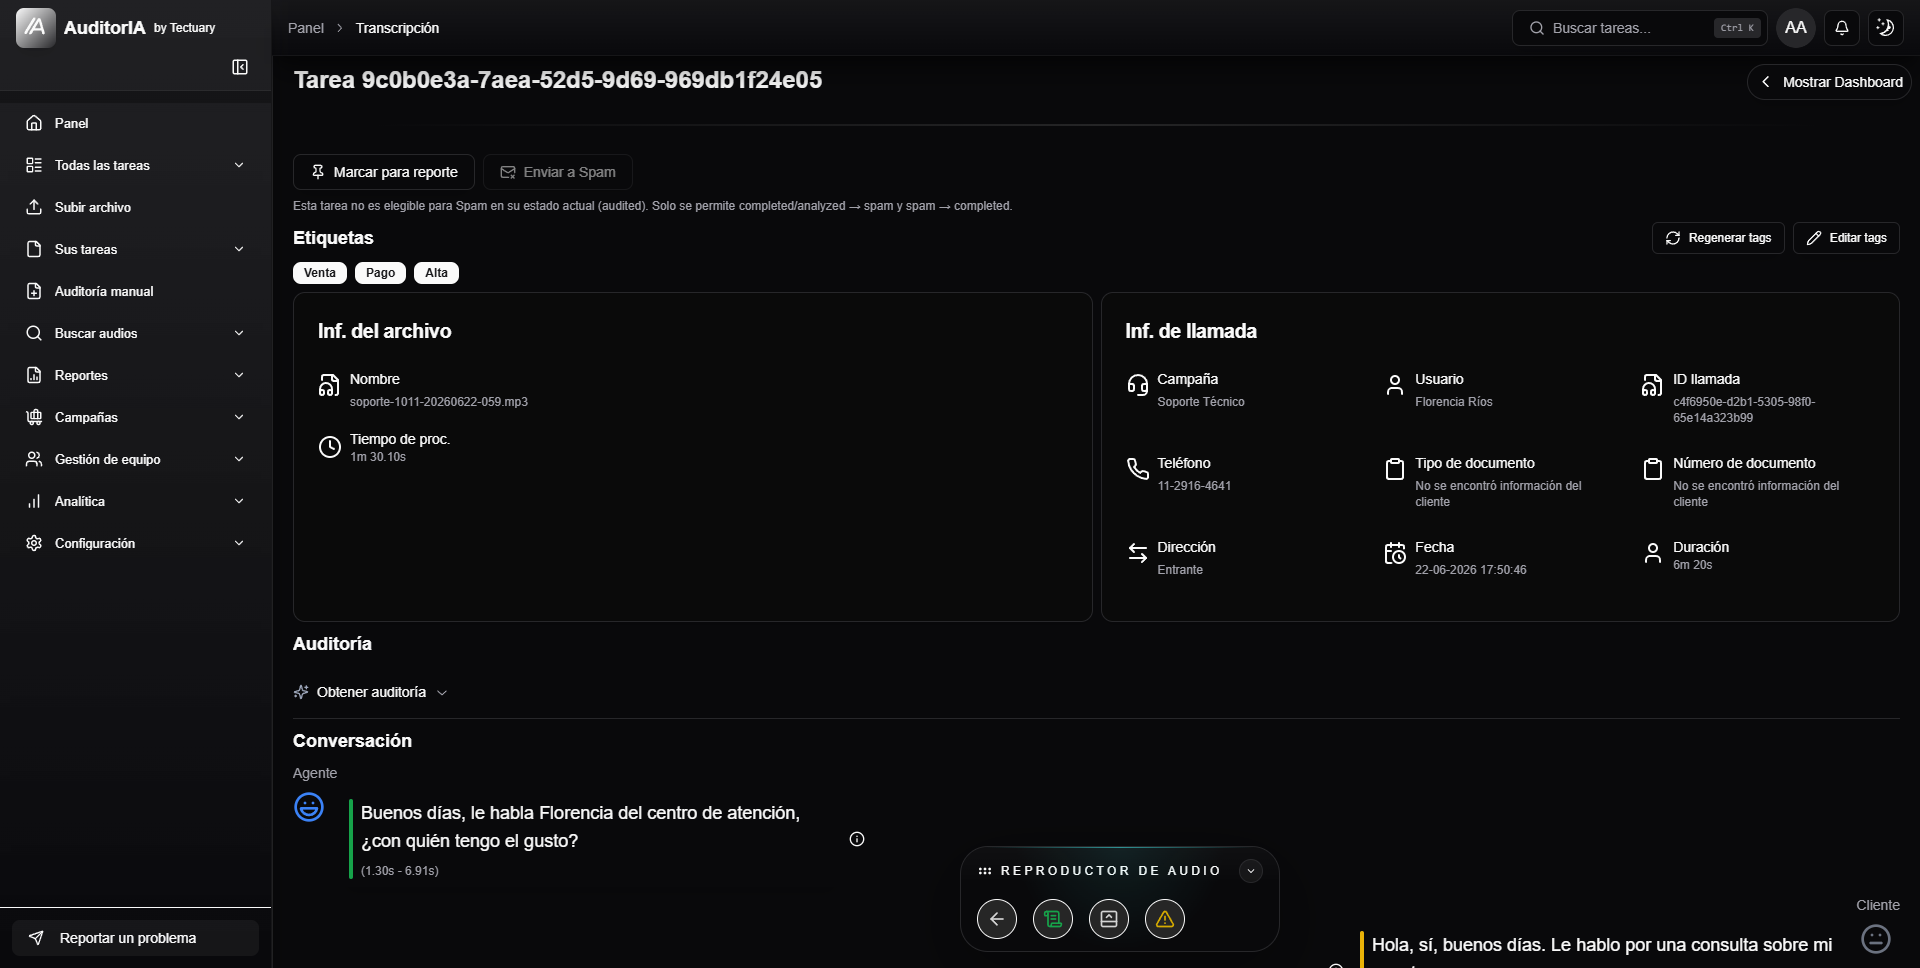Click the Venta tag
The image size is (1920, 968).
[320, 273]
